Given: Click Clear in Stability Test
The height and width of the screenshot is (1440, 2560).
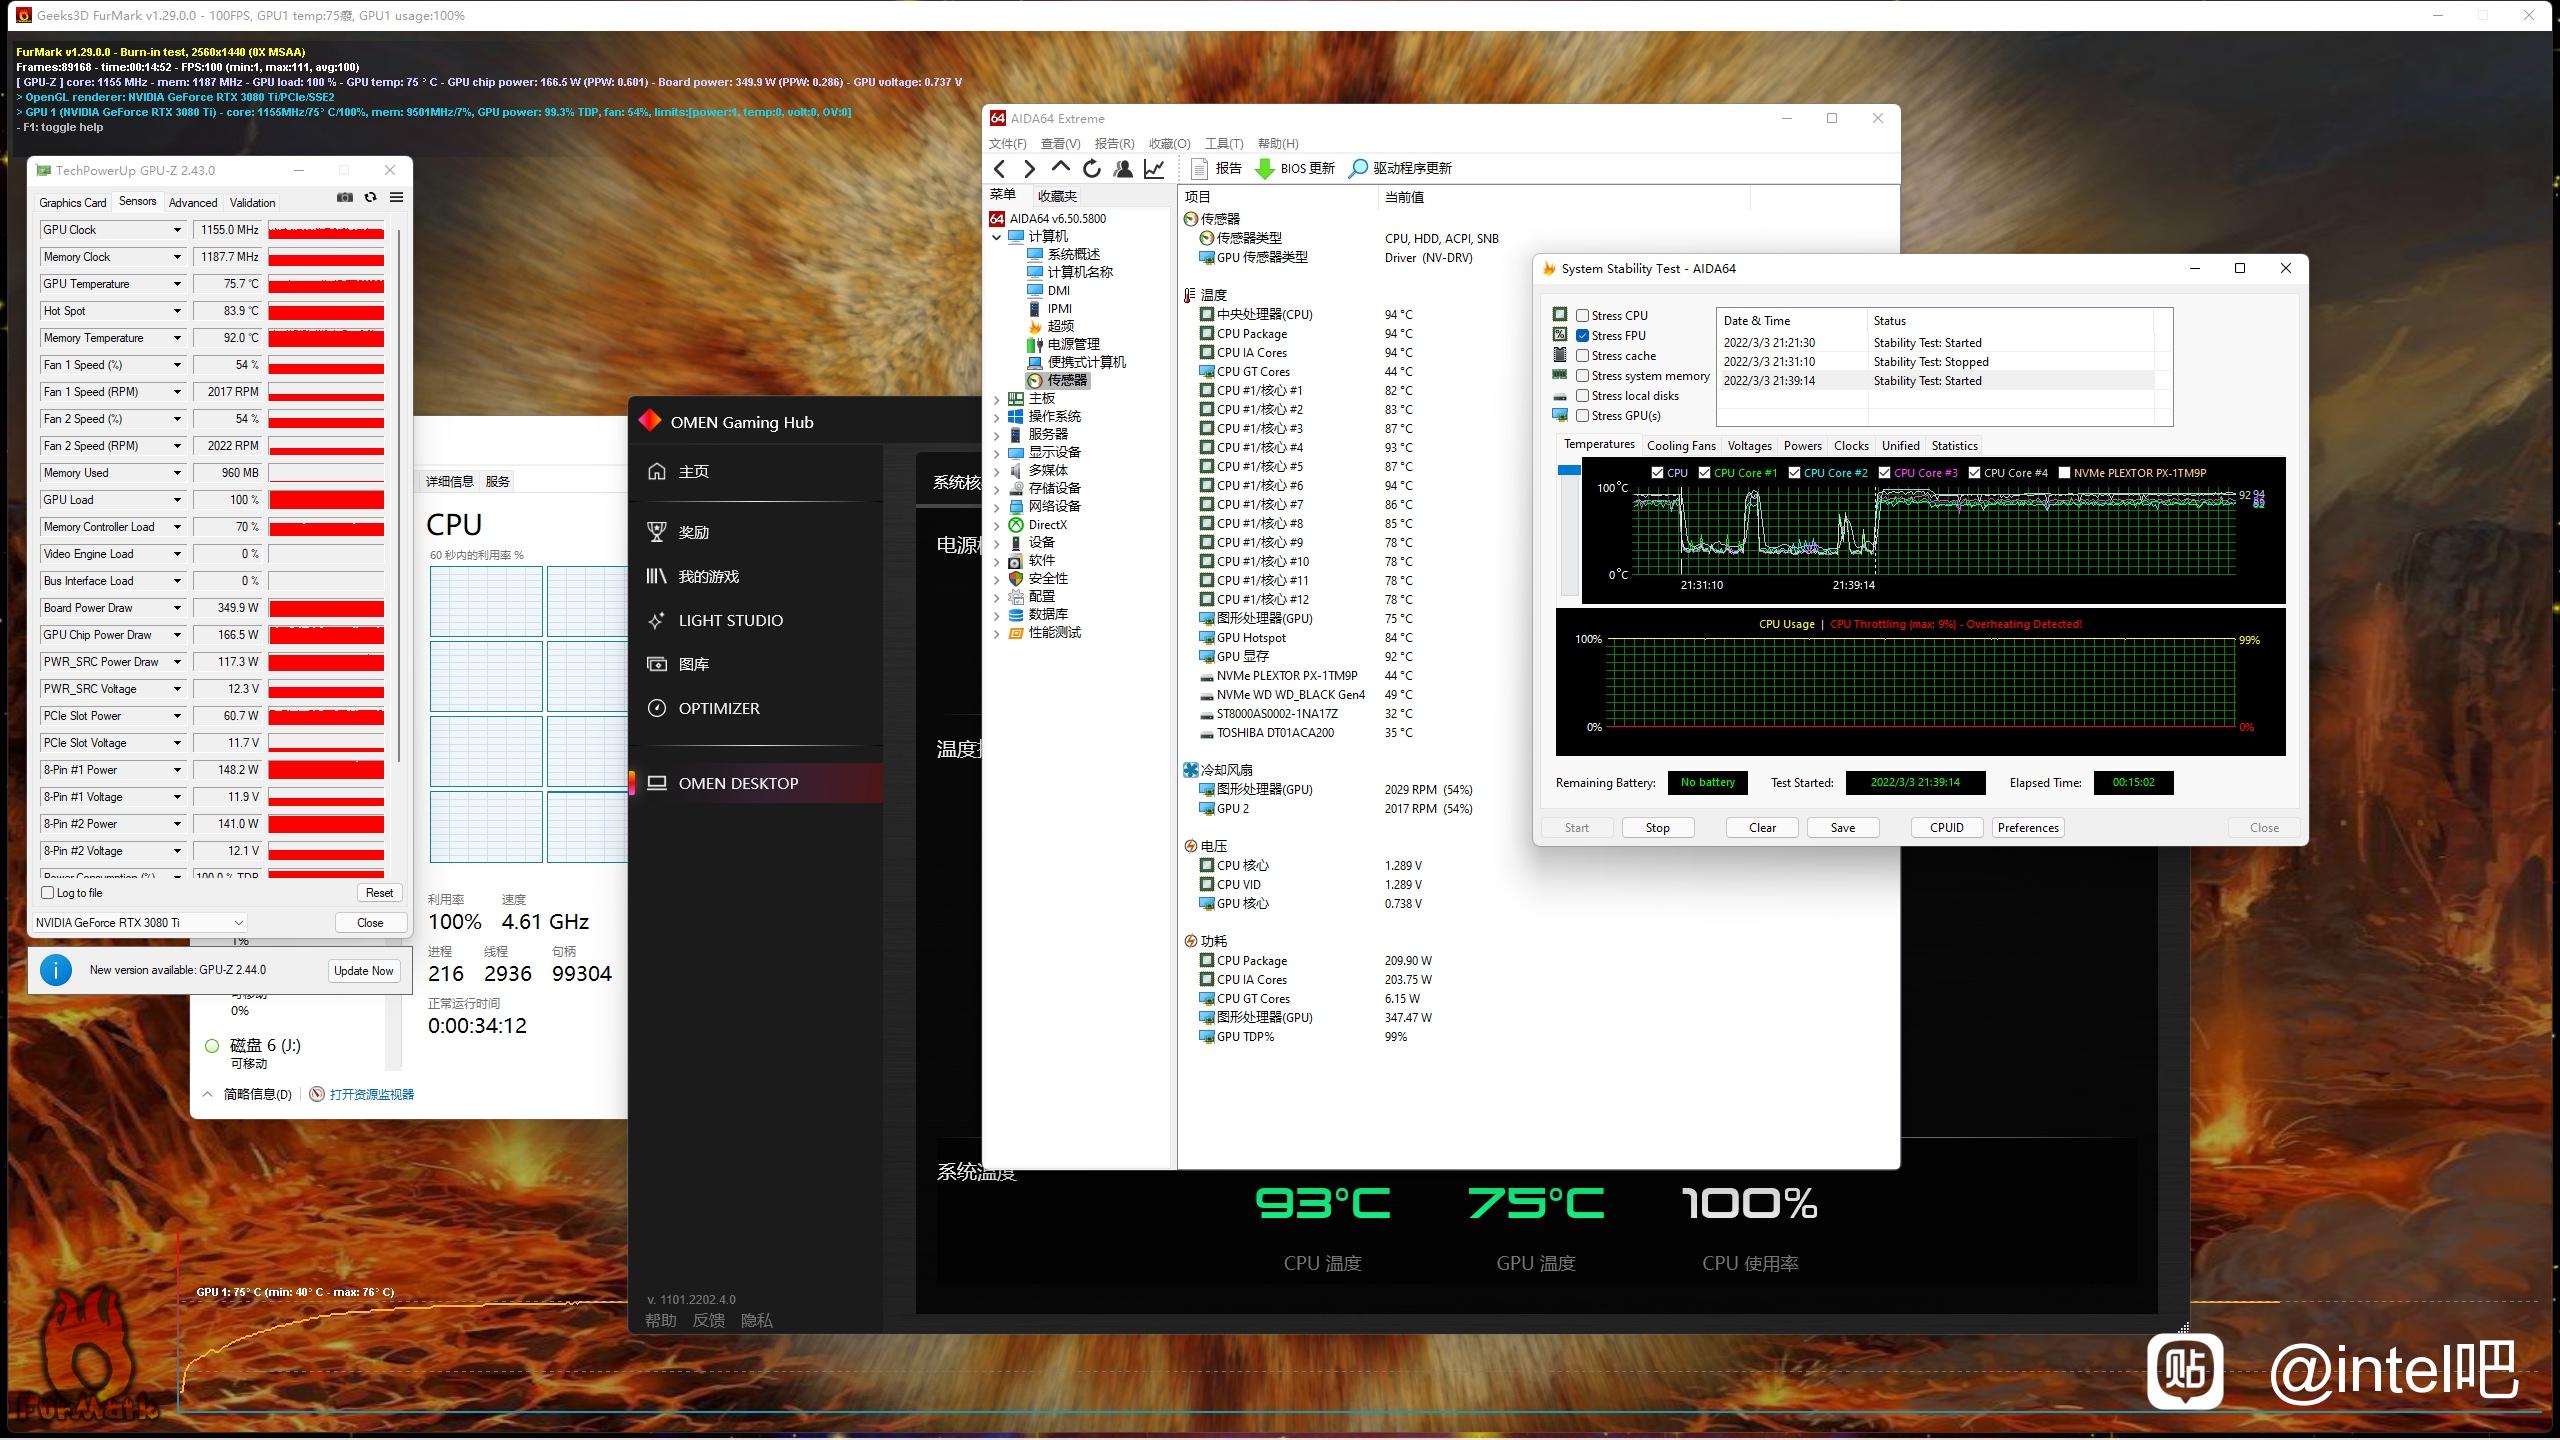Looking at the screenshot, I should 1762,827.
